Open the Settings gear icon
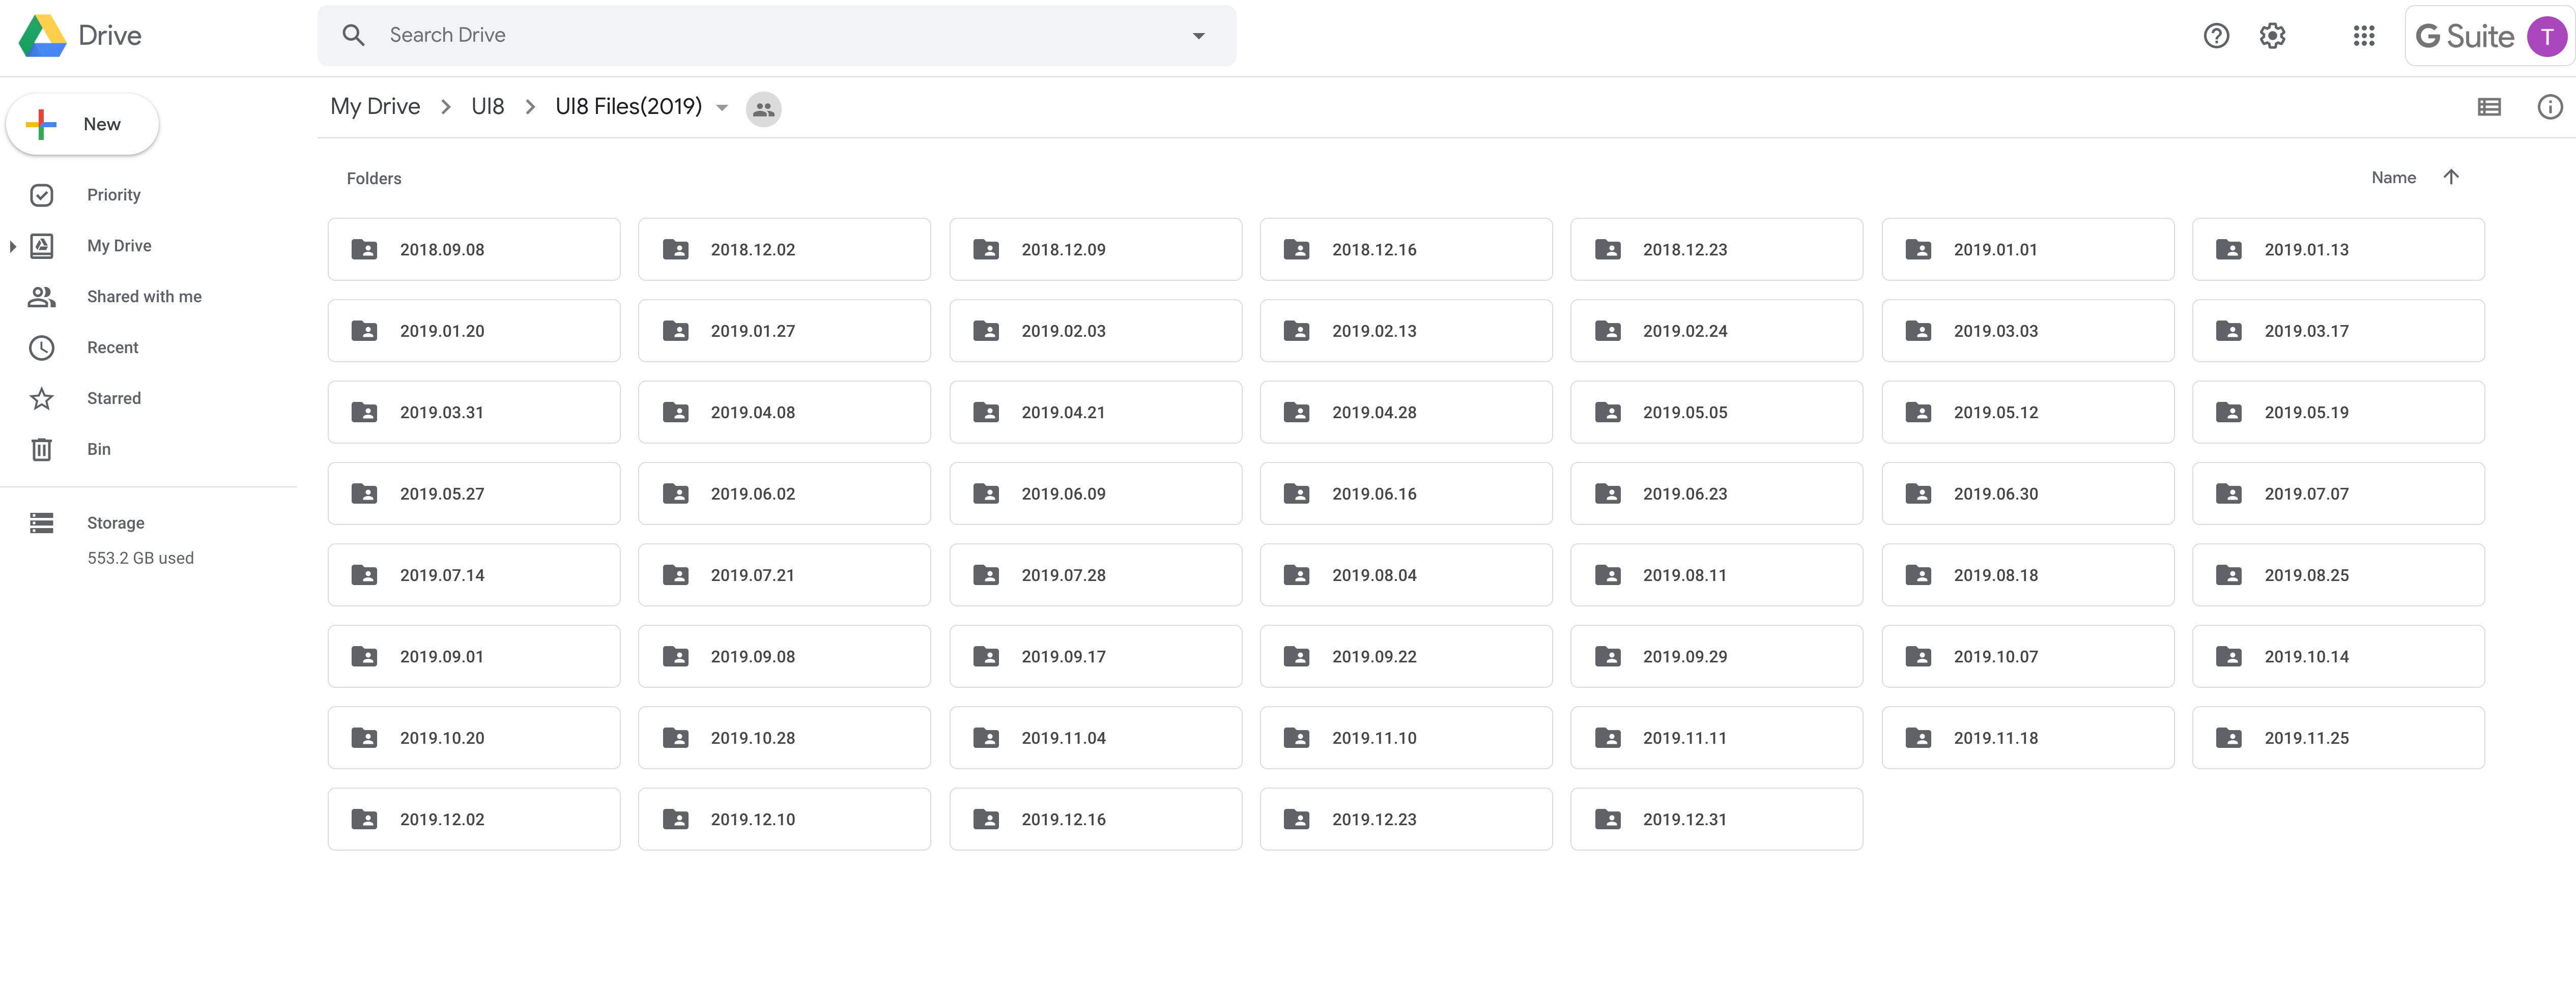2576x988 pixels. [x=2272, y=36]
